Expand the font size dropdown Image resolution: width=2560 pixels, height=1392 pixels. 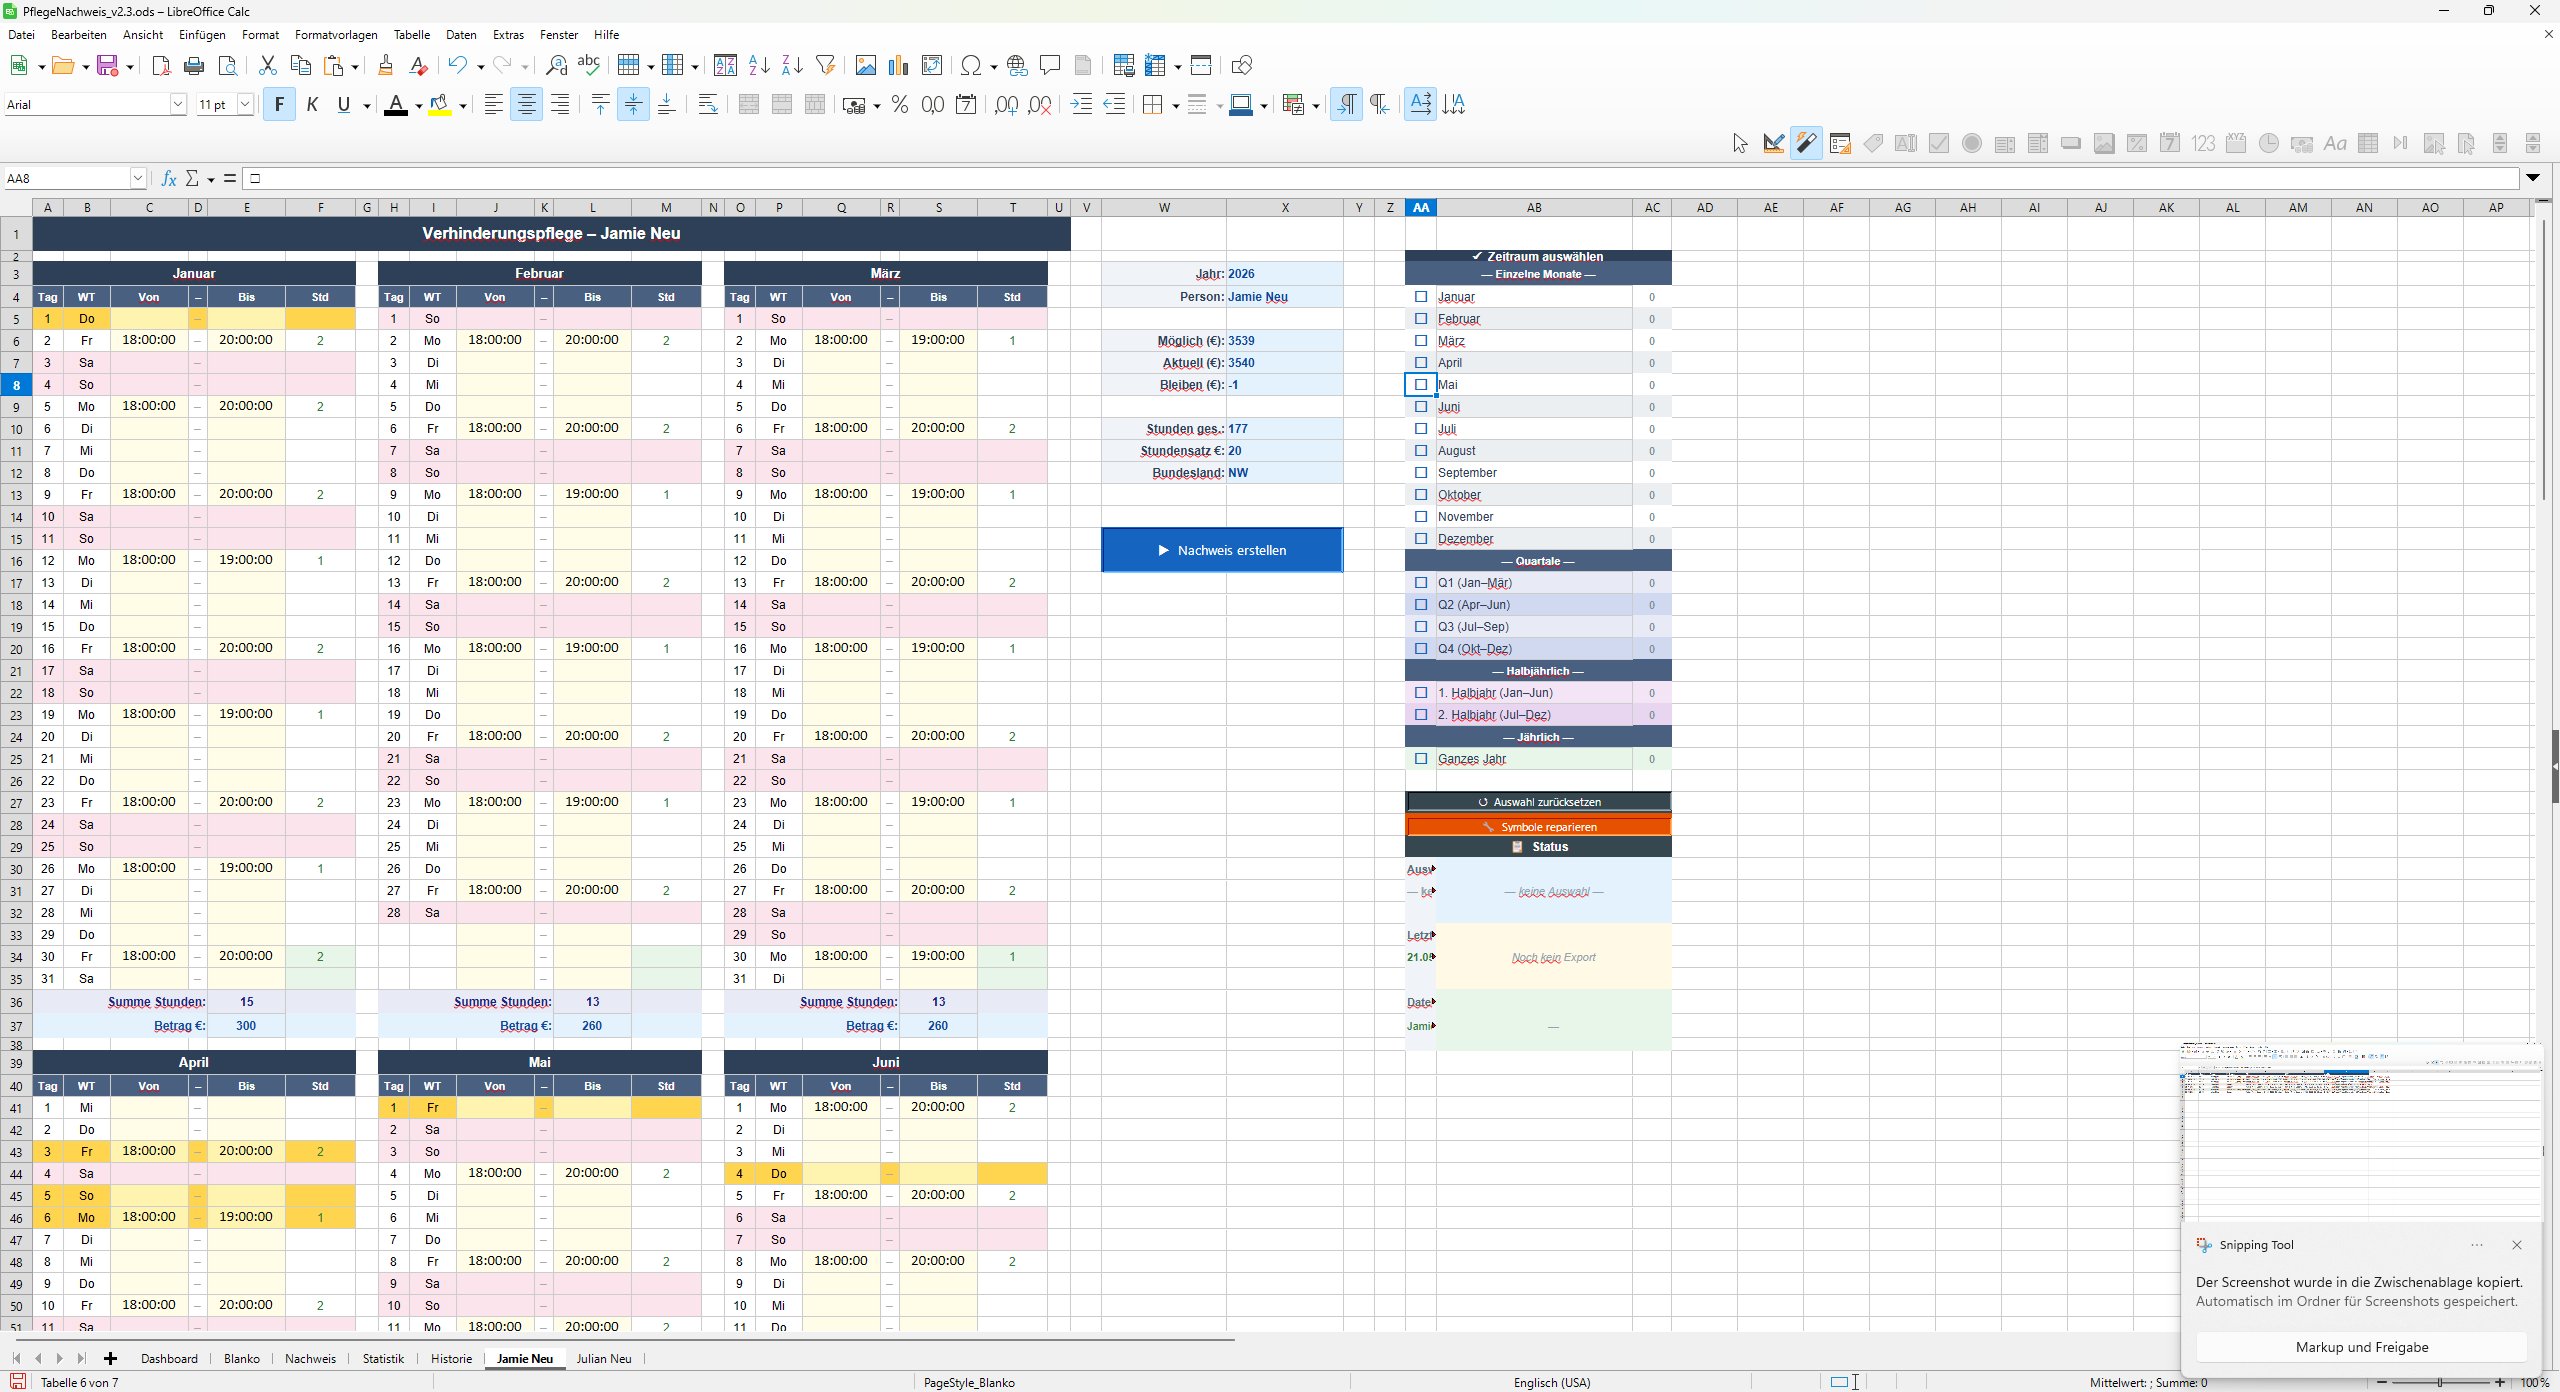click(244, 104)
